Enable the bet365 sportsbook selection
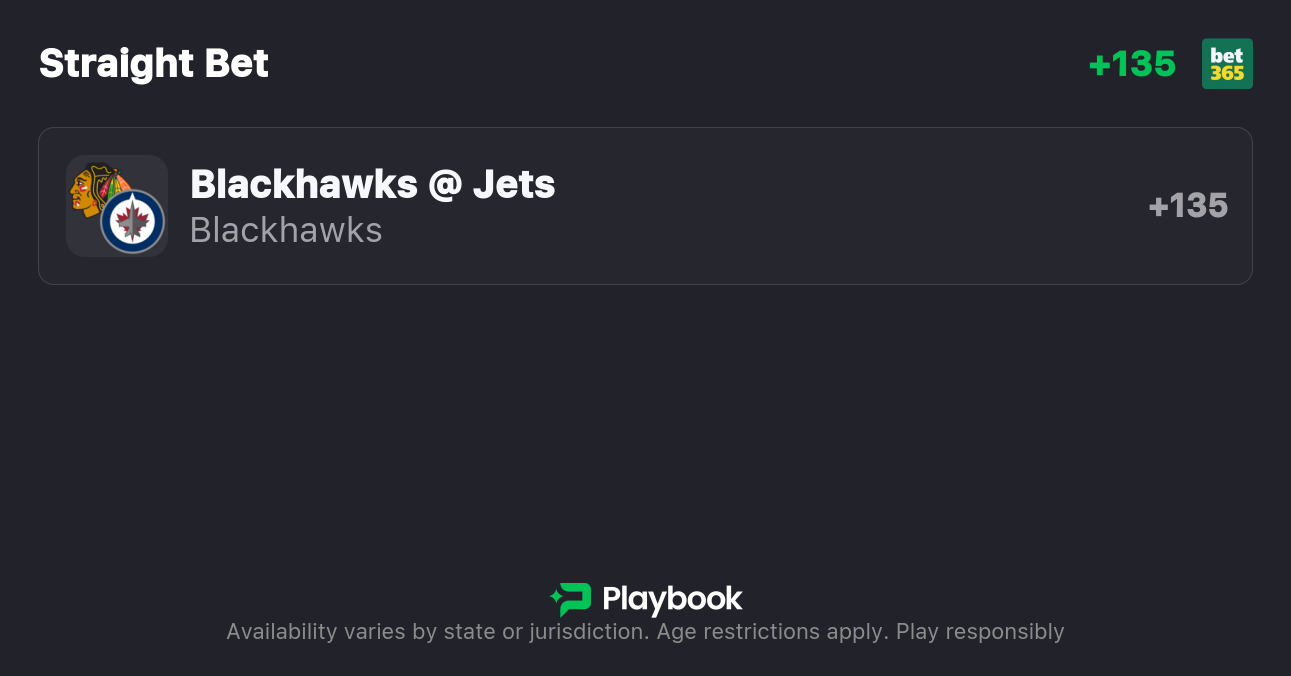1291x676 pixels. click(1227, 63)
